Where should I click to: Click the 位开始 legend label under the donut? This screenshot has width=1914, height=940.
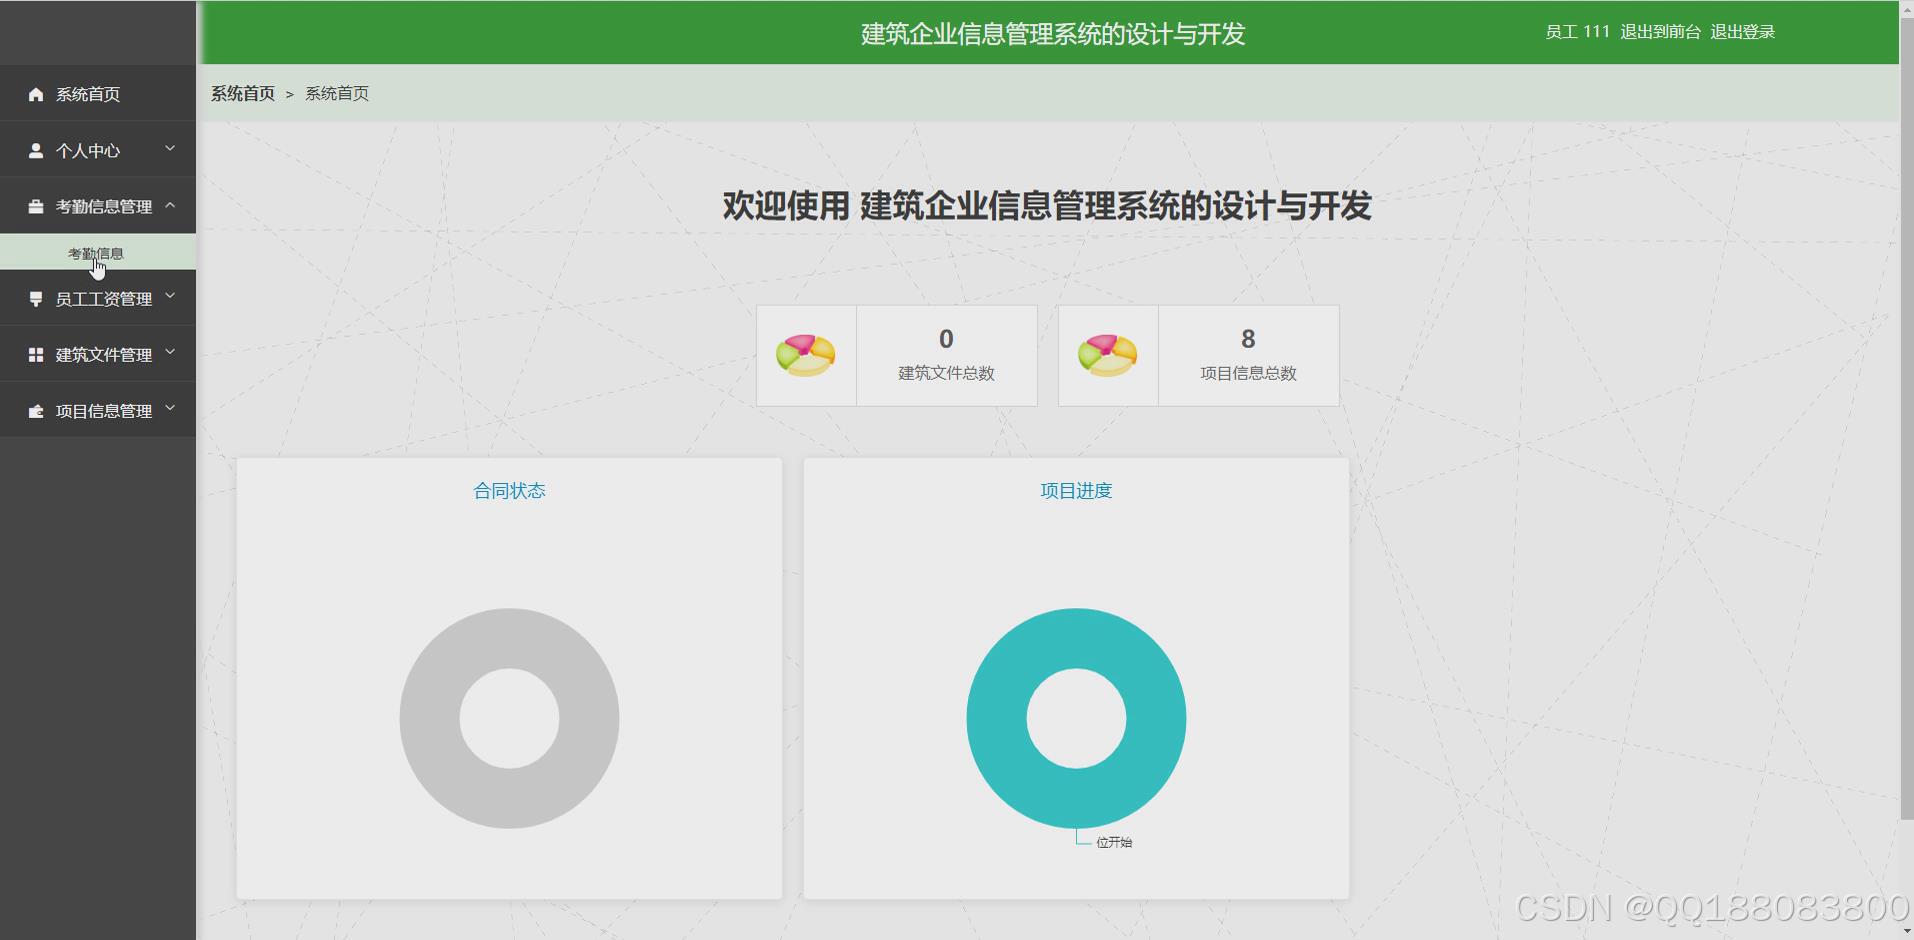(1115, 841)
